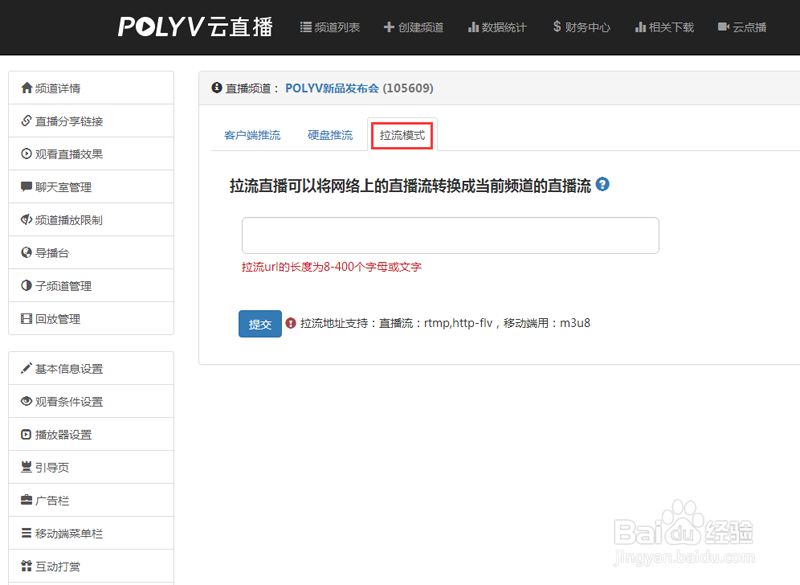
Task: Click the red text 拉流url的长度为8-400个字母或文字
Action: (332, 267)
